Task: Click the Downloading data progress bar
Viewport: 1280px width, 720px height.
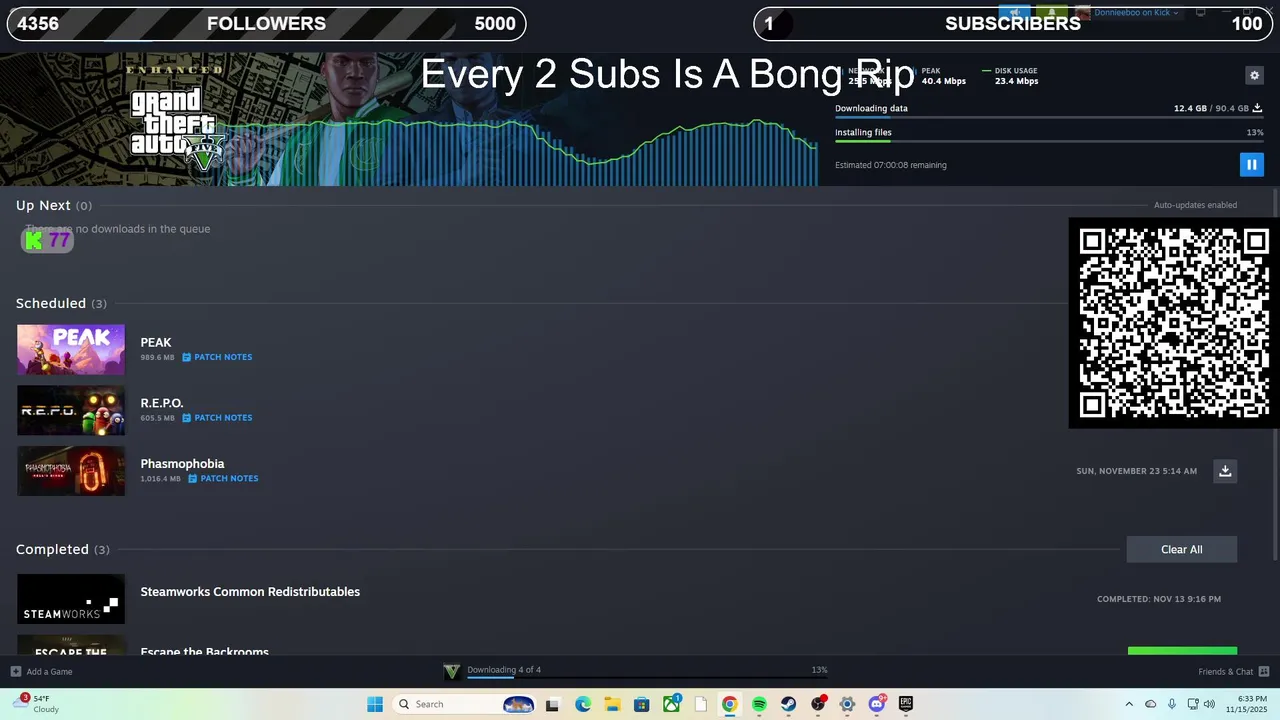Action: point(1049,118)
